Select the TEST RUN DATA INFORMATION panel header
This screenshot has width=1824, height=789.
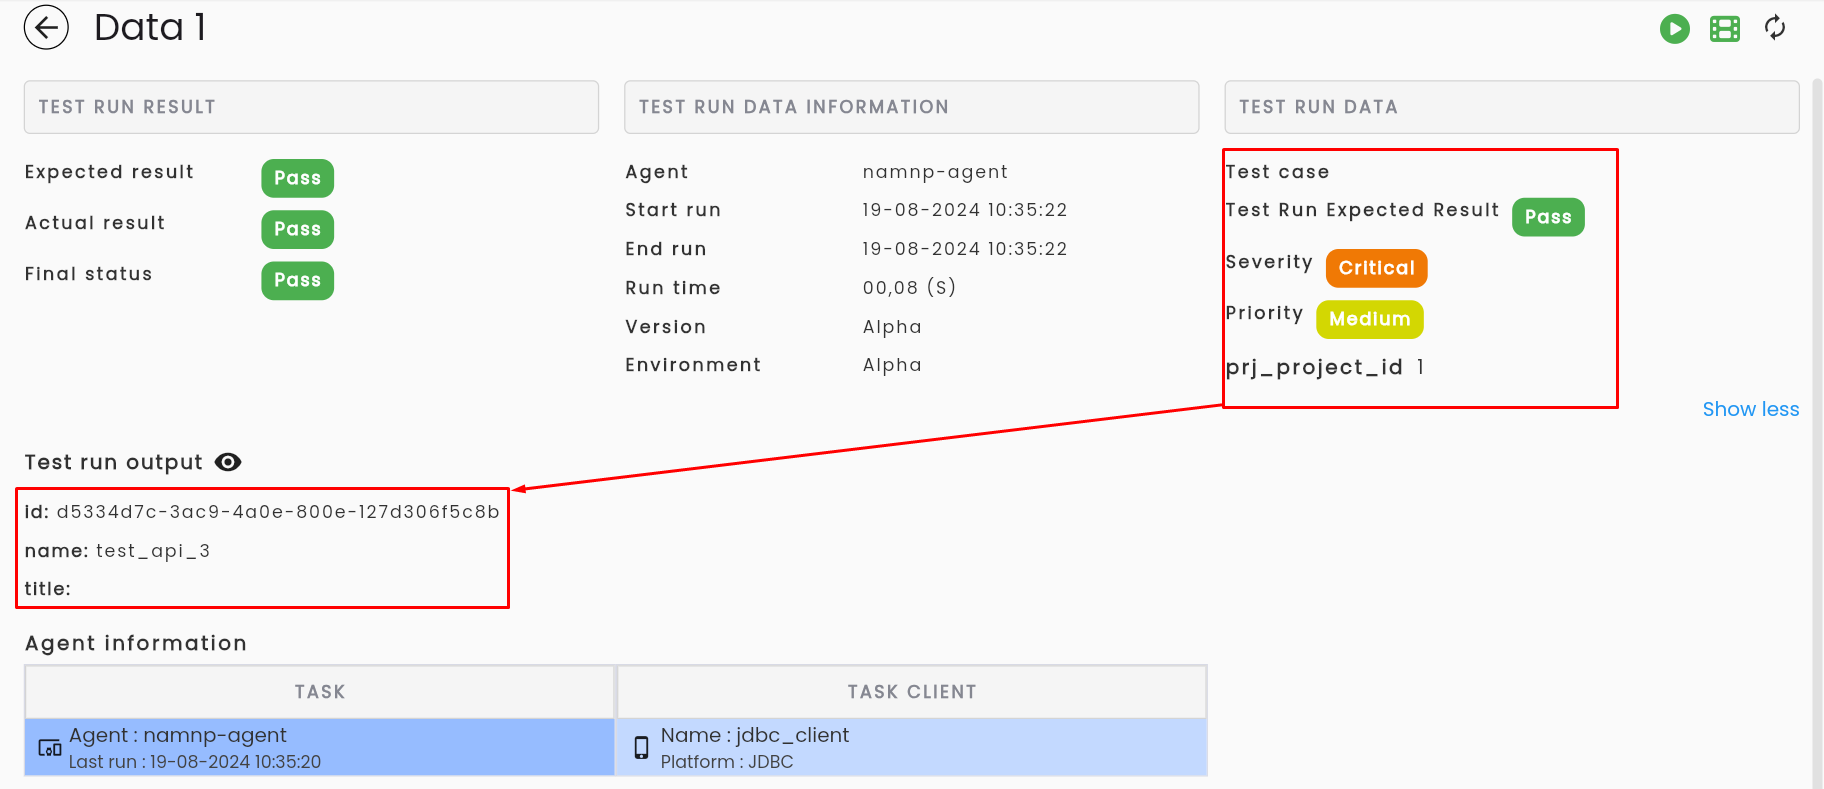tap(911, 107)
